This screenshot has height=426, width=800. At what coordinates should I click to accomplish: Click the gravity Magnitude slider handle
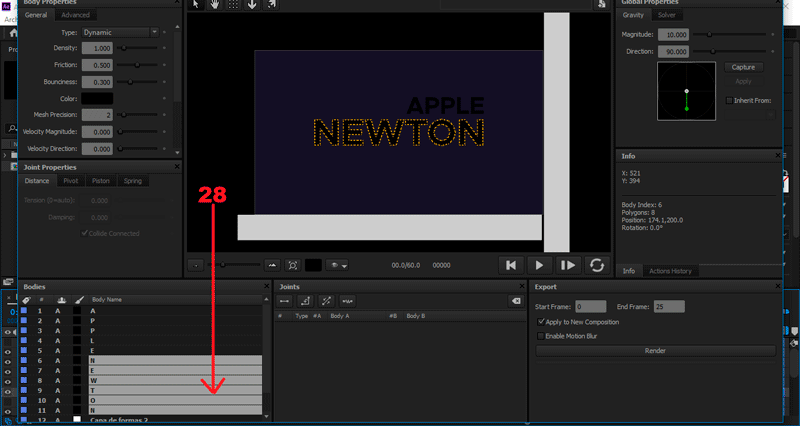(709, 35)
